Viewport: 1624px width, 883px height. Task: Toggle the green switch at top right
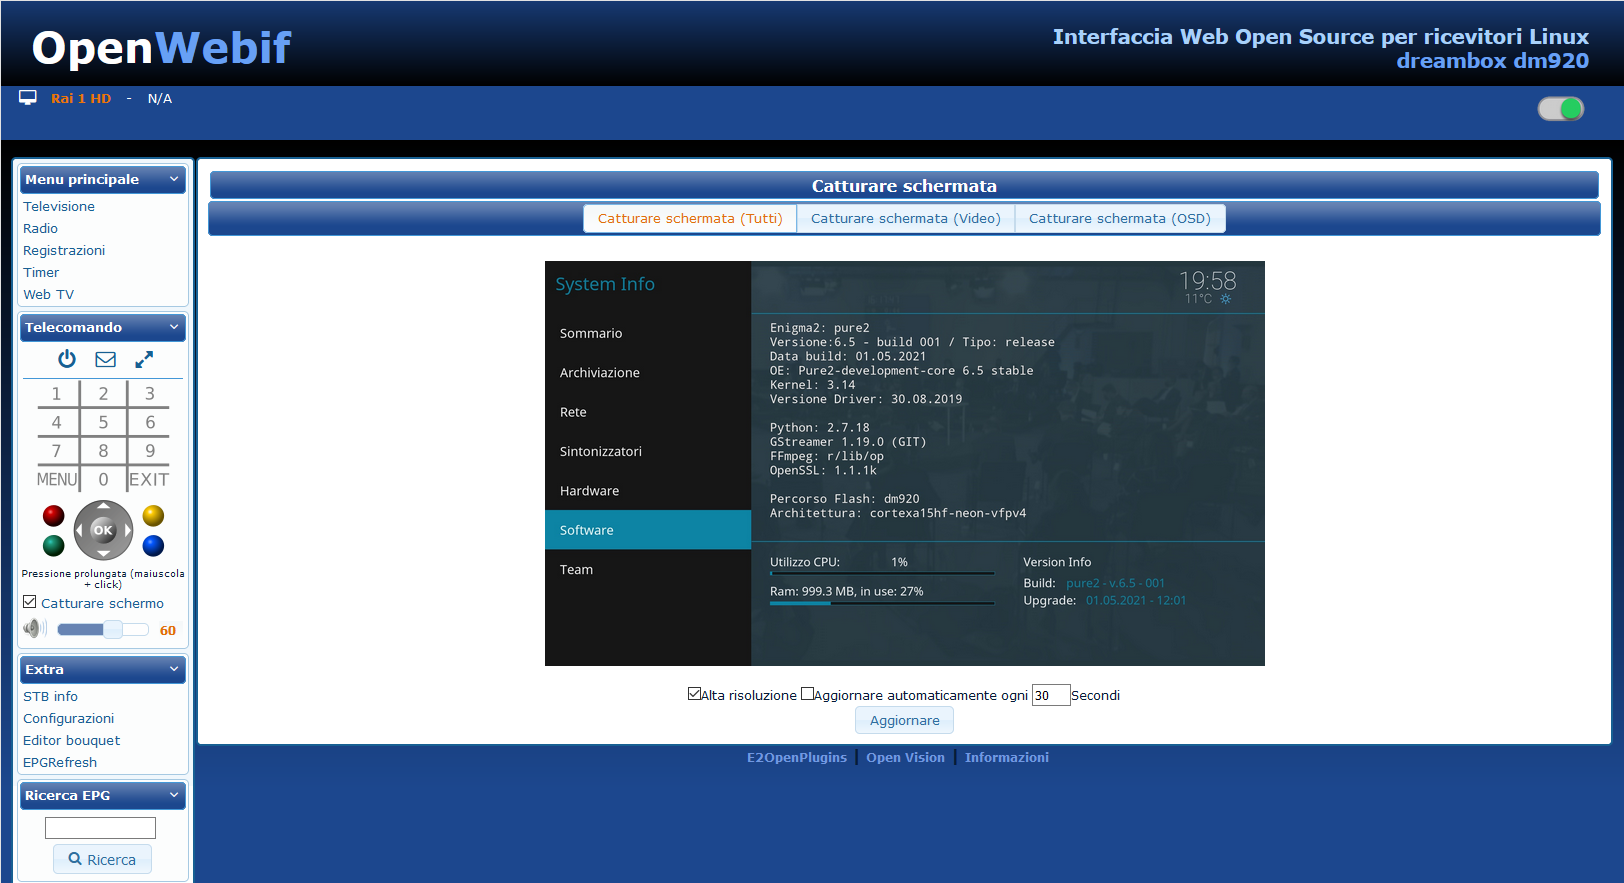[1561, 109]
